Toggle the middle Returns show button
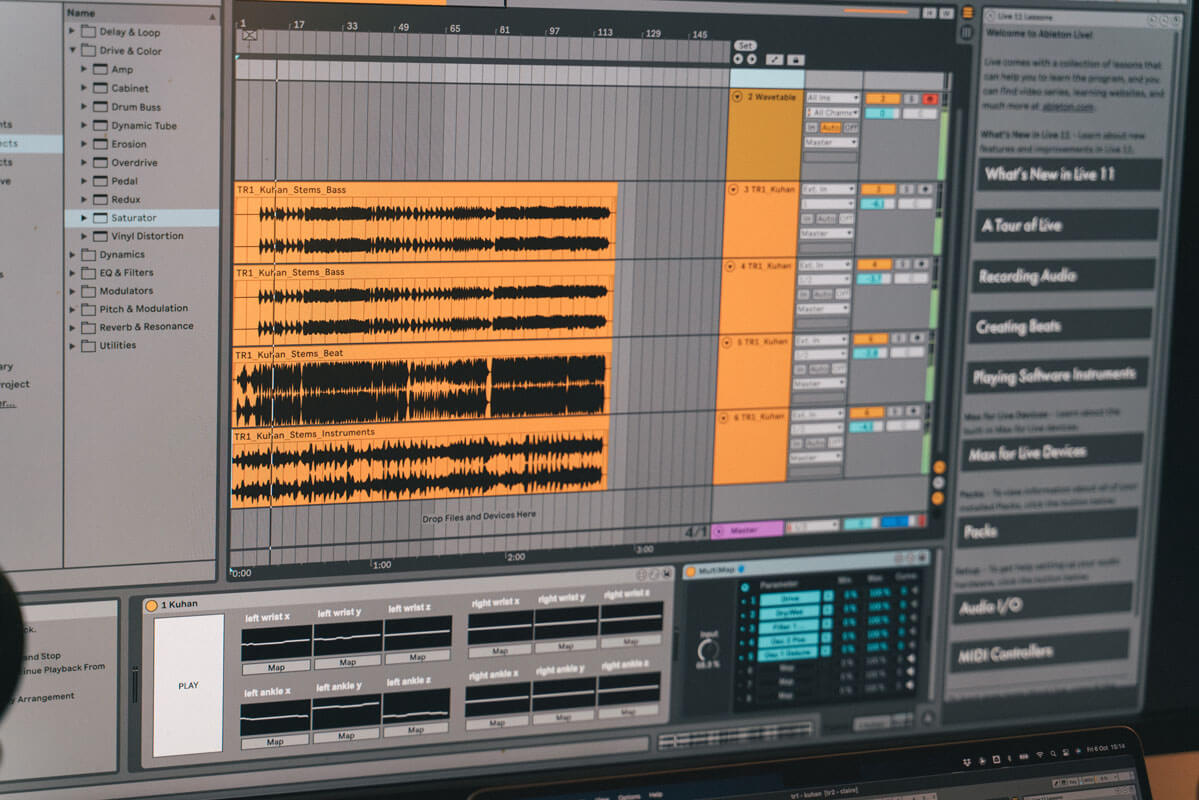This screenshot has height=800, width=1199. pyautogui.click(x=938, y=483)
